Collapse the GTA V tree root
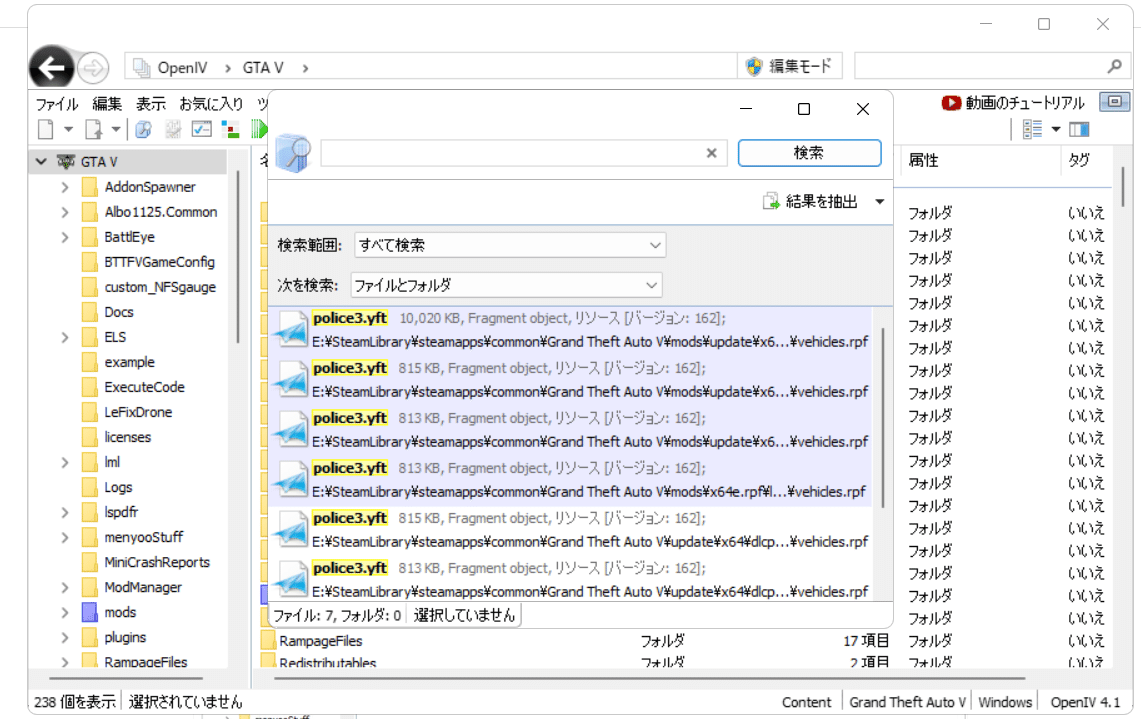The width and height of the screenshot is (1141, 719). [41, 162]
